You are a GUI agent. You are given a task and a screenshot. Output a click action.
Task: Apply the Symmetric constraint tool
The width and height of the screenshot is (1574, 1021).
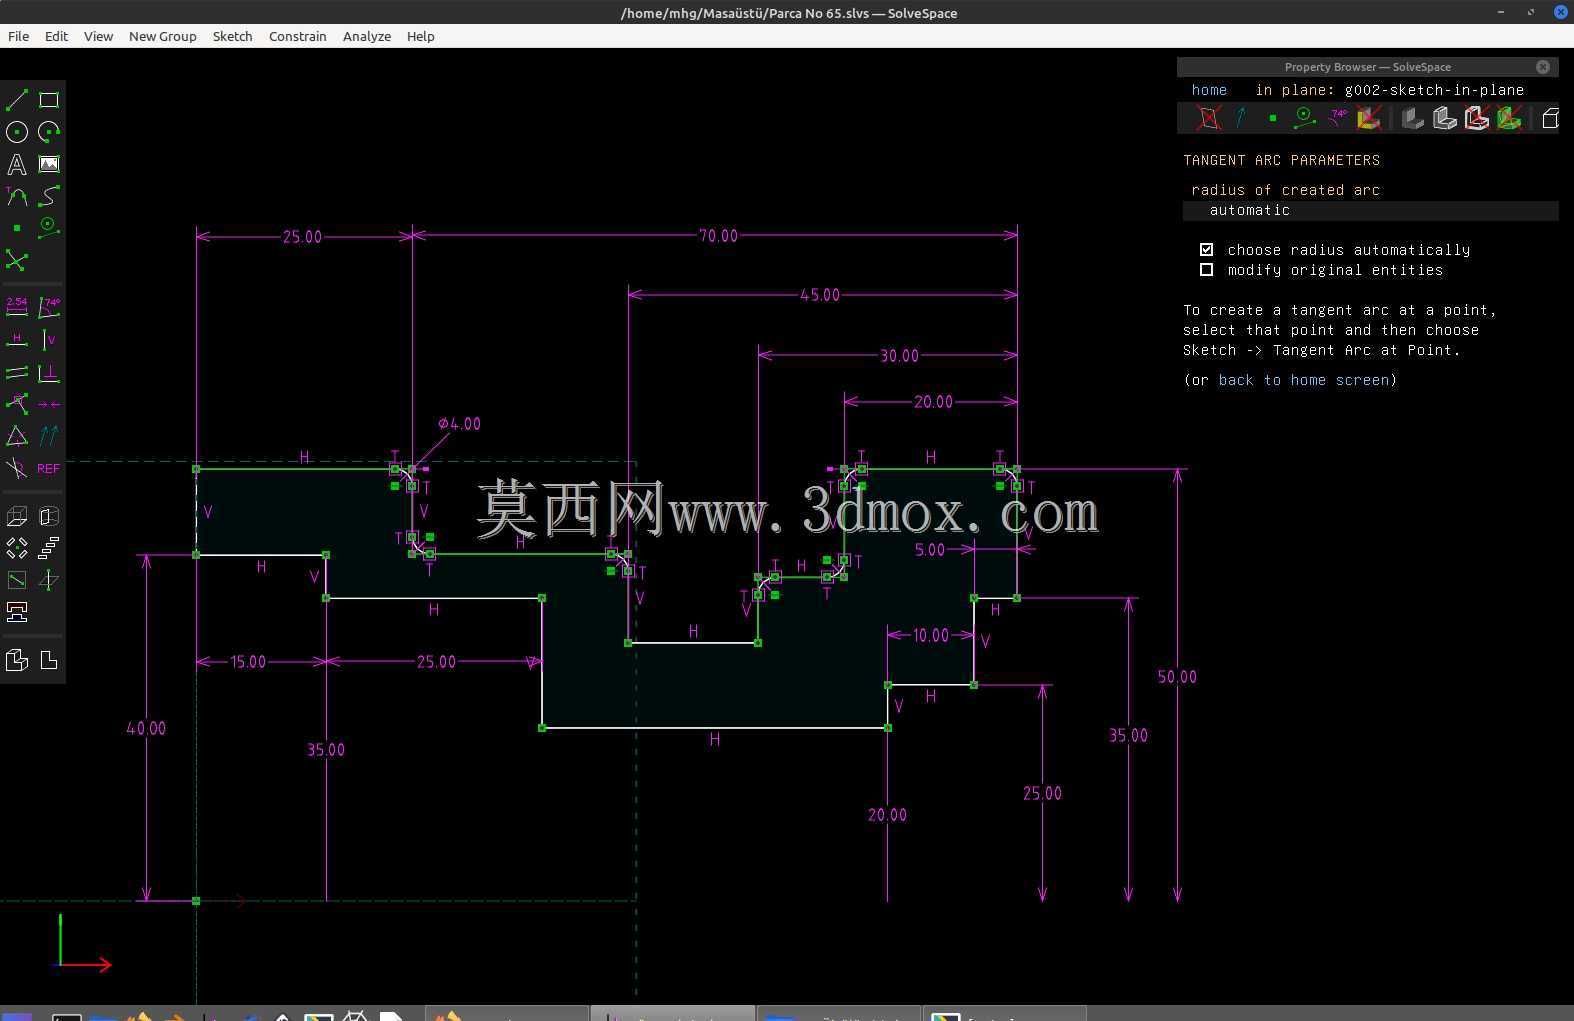pyautogui.click(x=48, y=404)
